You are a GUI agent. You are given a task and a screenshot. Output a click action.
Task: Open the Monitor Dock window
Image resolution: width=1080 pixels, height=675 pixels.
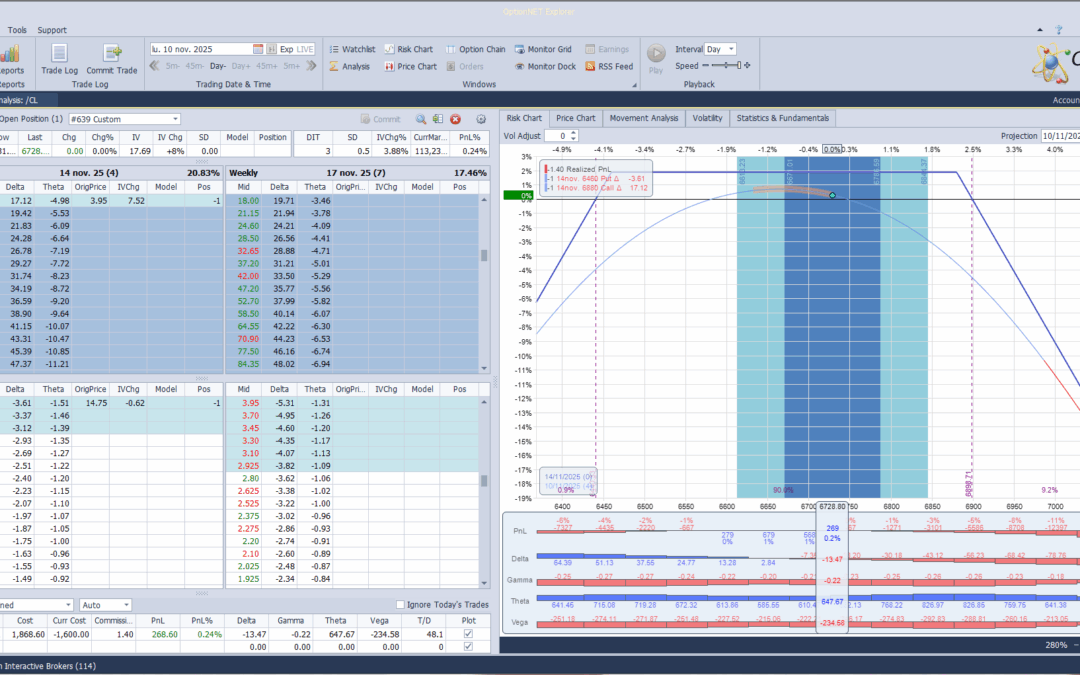point(545,66)
